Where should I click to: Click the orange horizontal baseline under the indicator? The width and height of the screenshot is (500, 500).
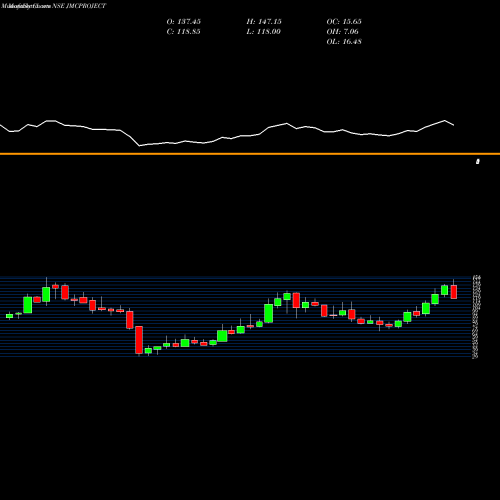click(x=250, y=154)
